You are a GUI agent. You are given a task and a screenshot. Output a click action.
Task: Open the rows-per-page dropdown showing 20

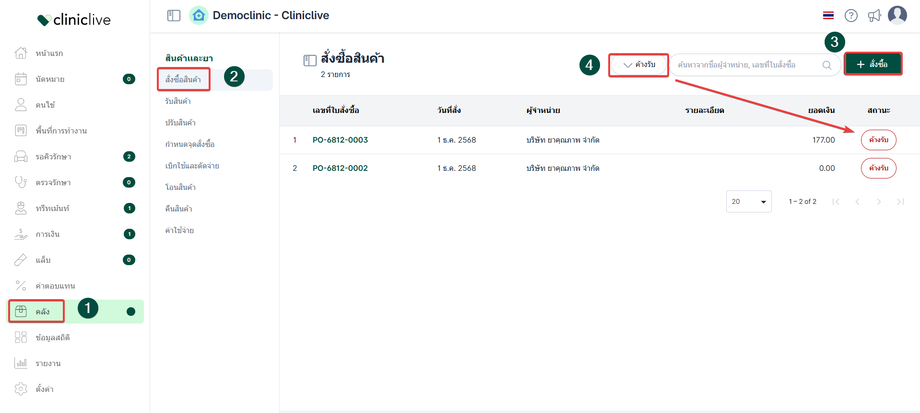(x=749, y=201)
